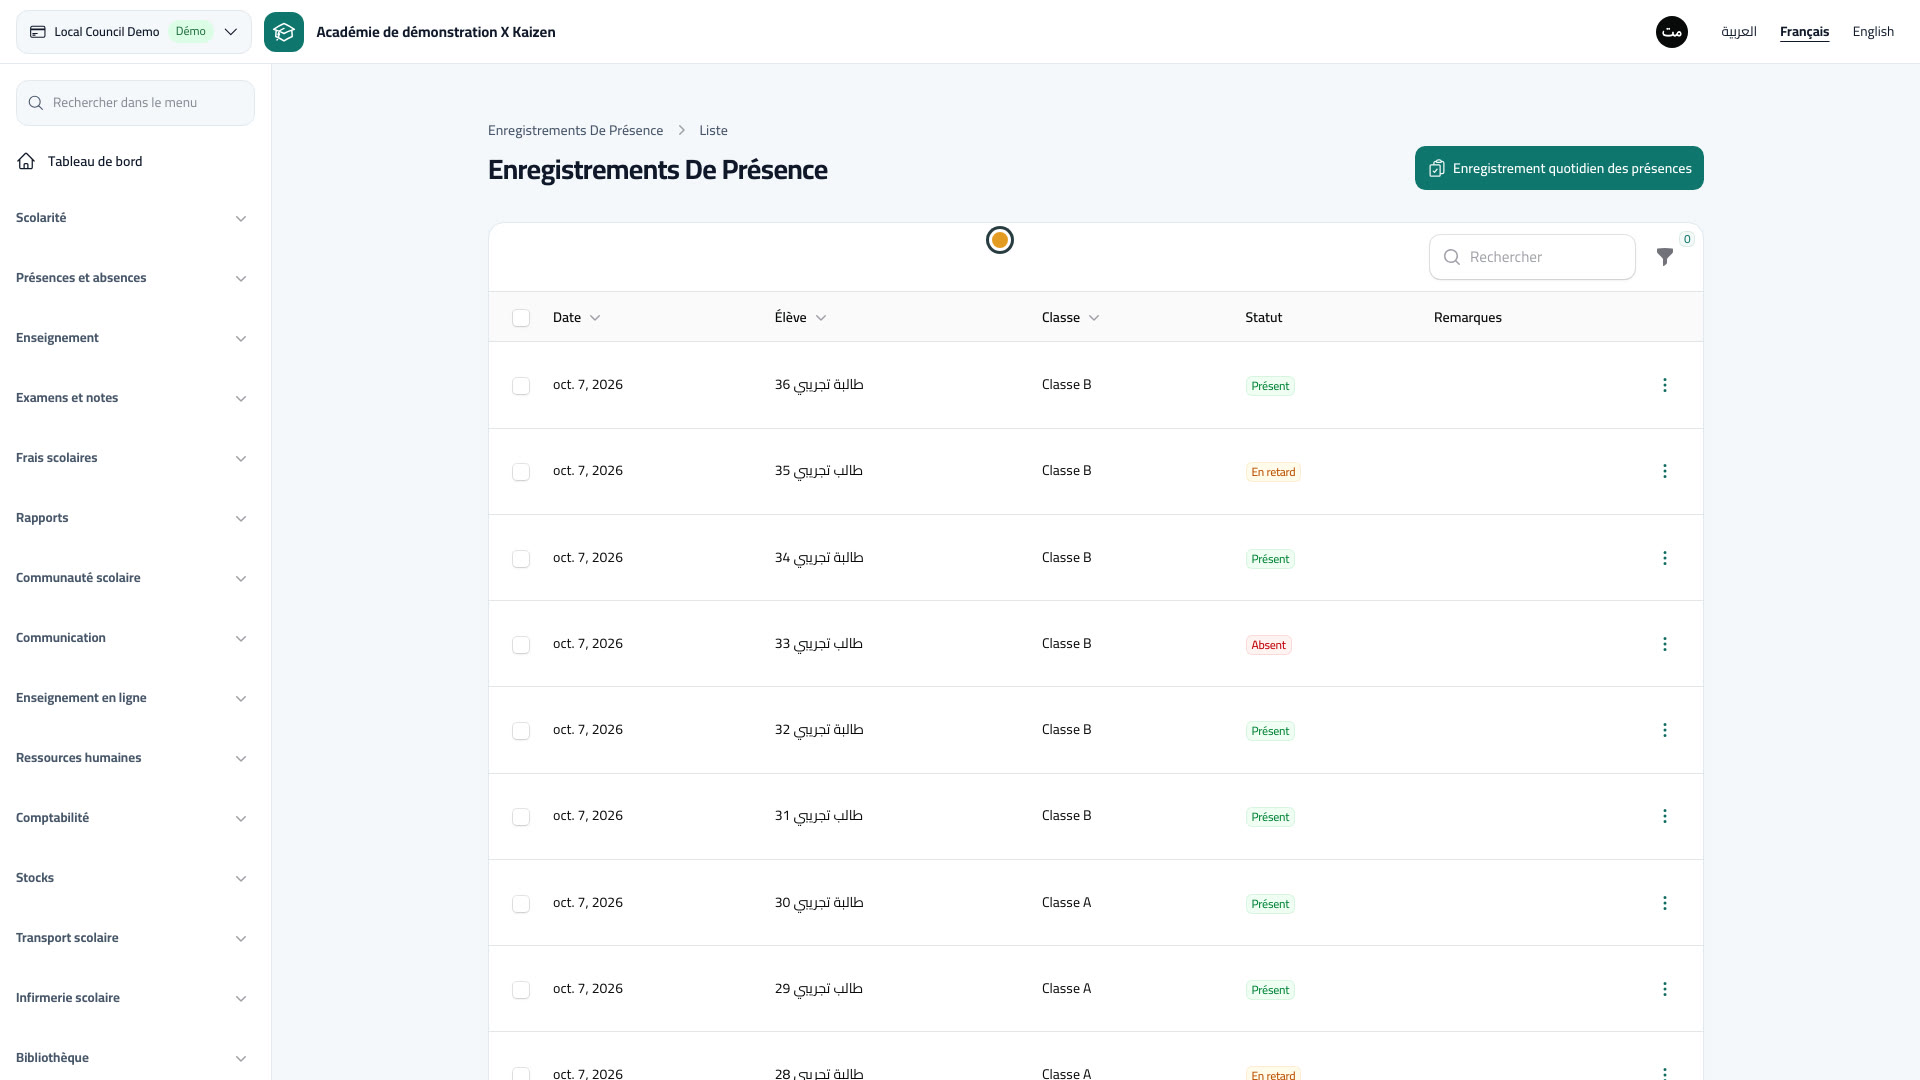Select Français language option
Image resolution: width=1920 pixels, height=1080 pixels.
(1804, 32)
